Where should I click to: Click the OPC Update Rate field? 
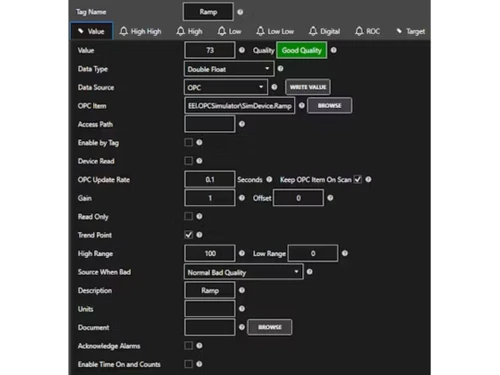(x=209, y=180)
